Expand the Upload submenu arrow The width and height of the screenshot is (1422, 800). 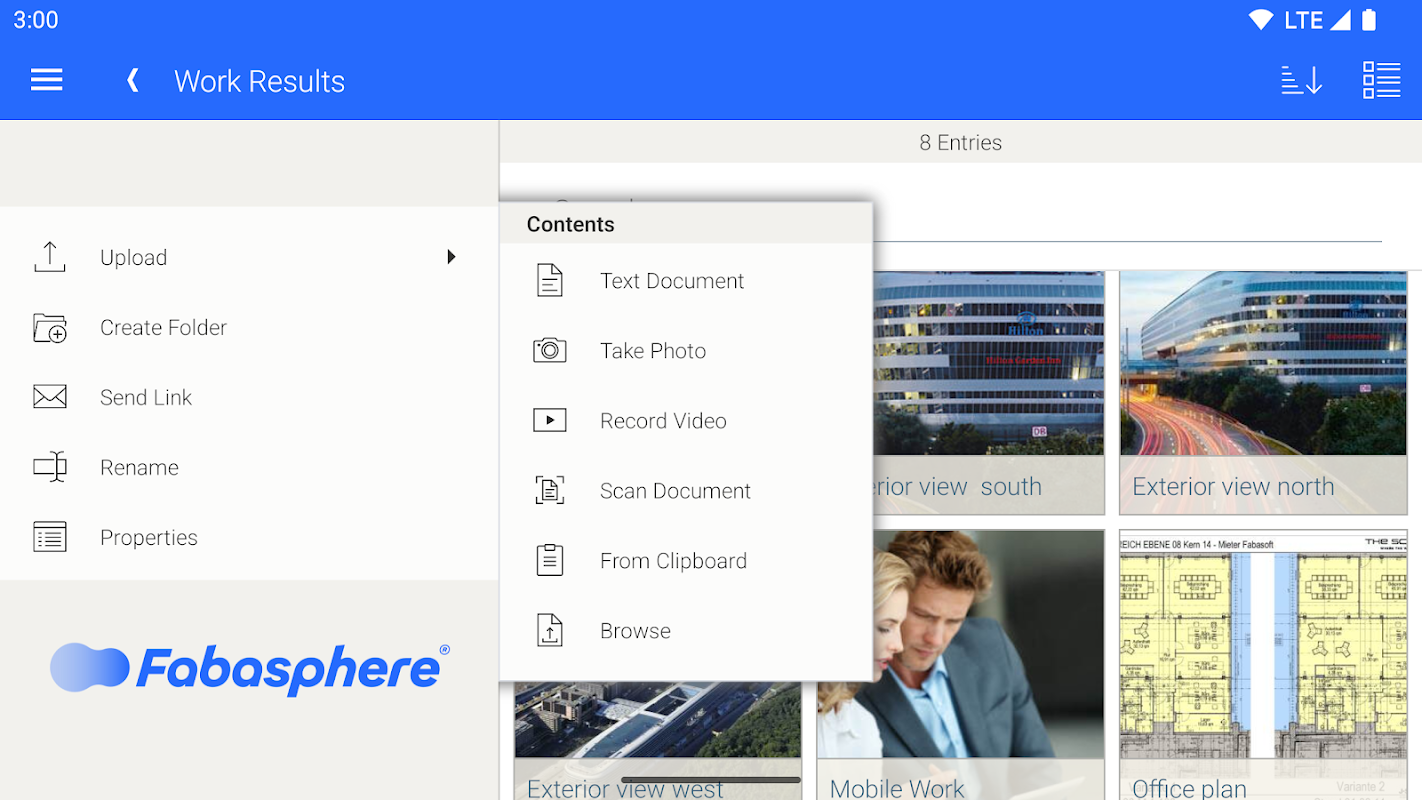coord(451,257)
